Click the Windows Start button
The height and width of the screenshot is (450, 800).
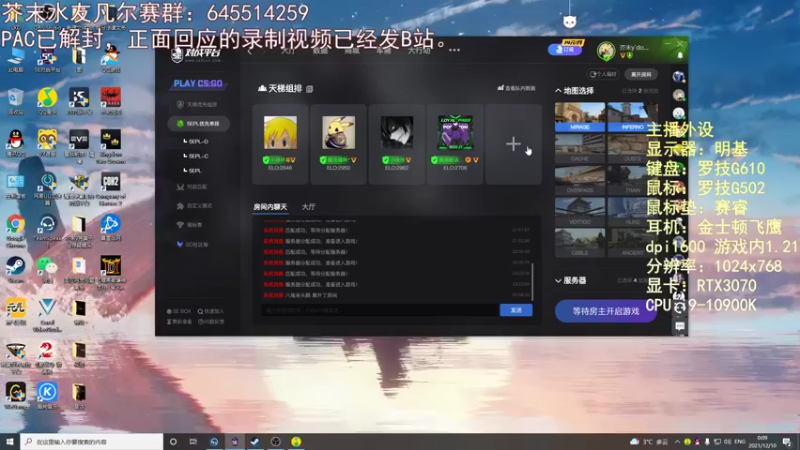10,442
